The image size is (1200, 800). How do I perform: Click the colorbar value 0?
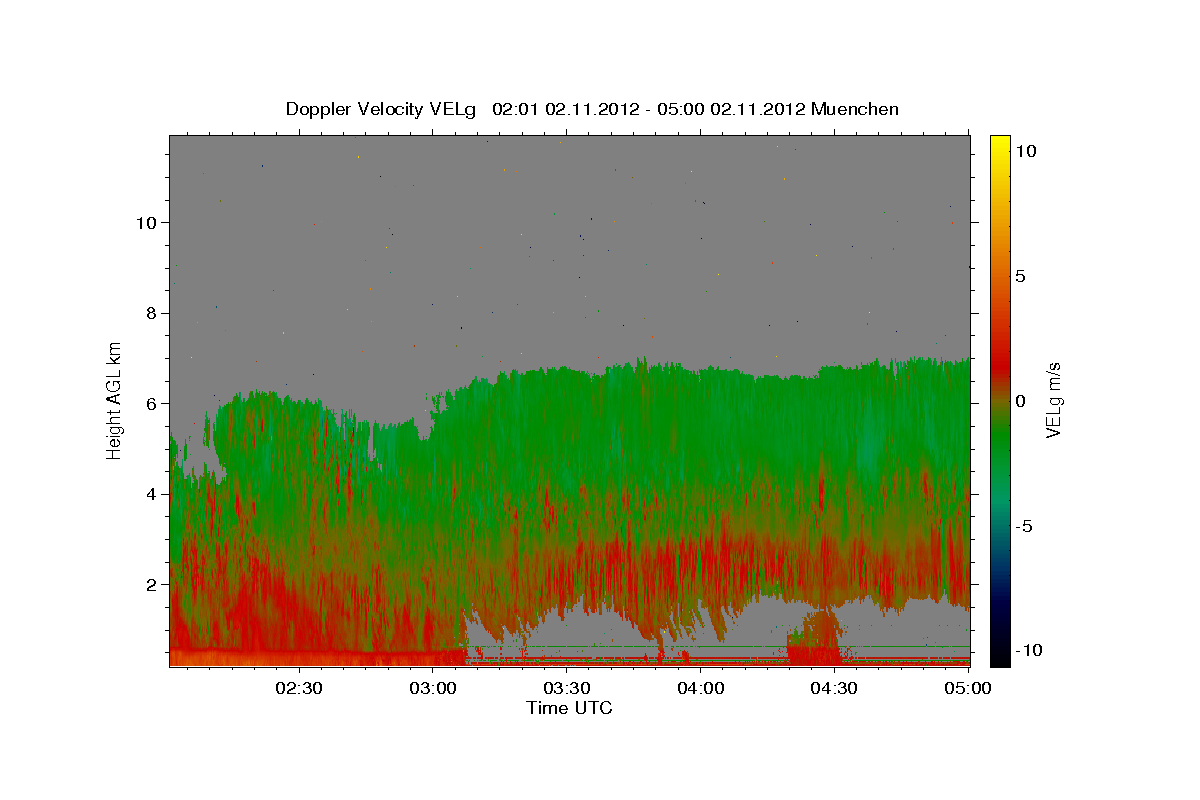[1021, 401]
